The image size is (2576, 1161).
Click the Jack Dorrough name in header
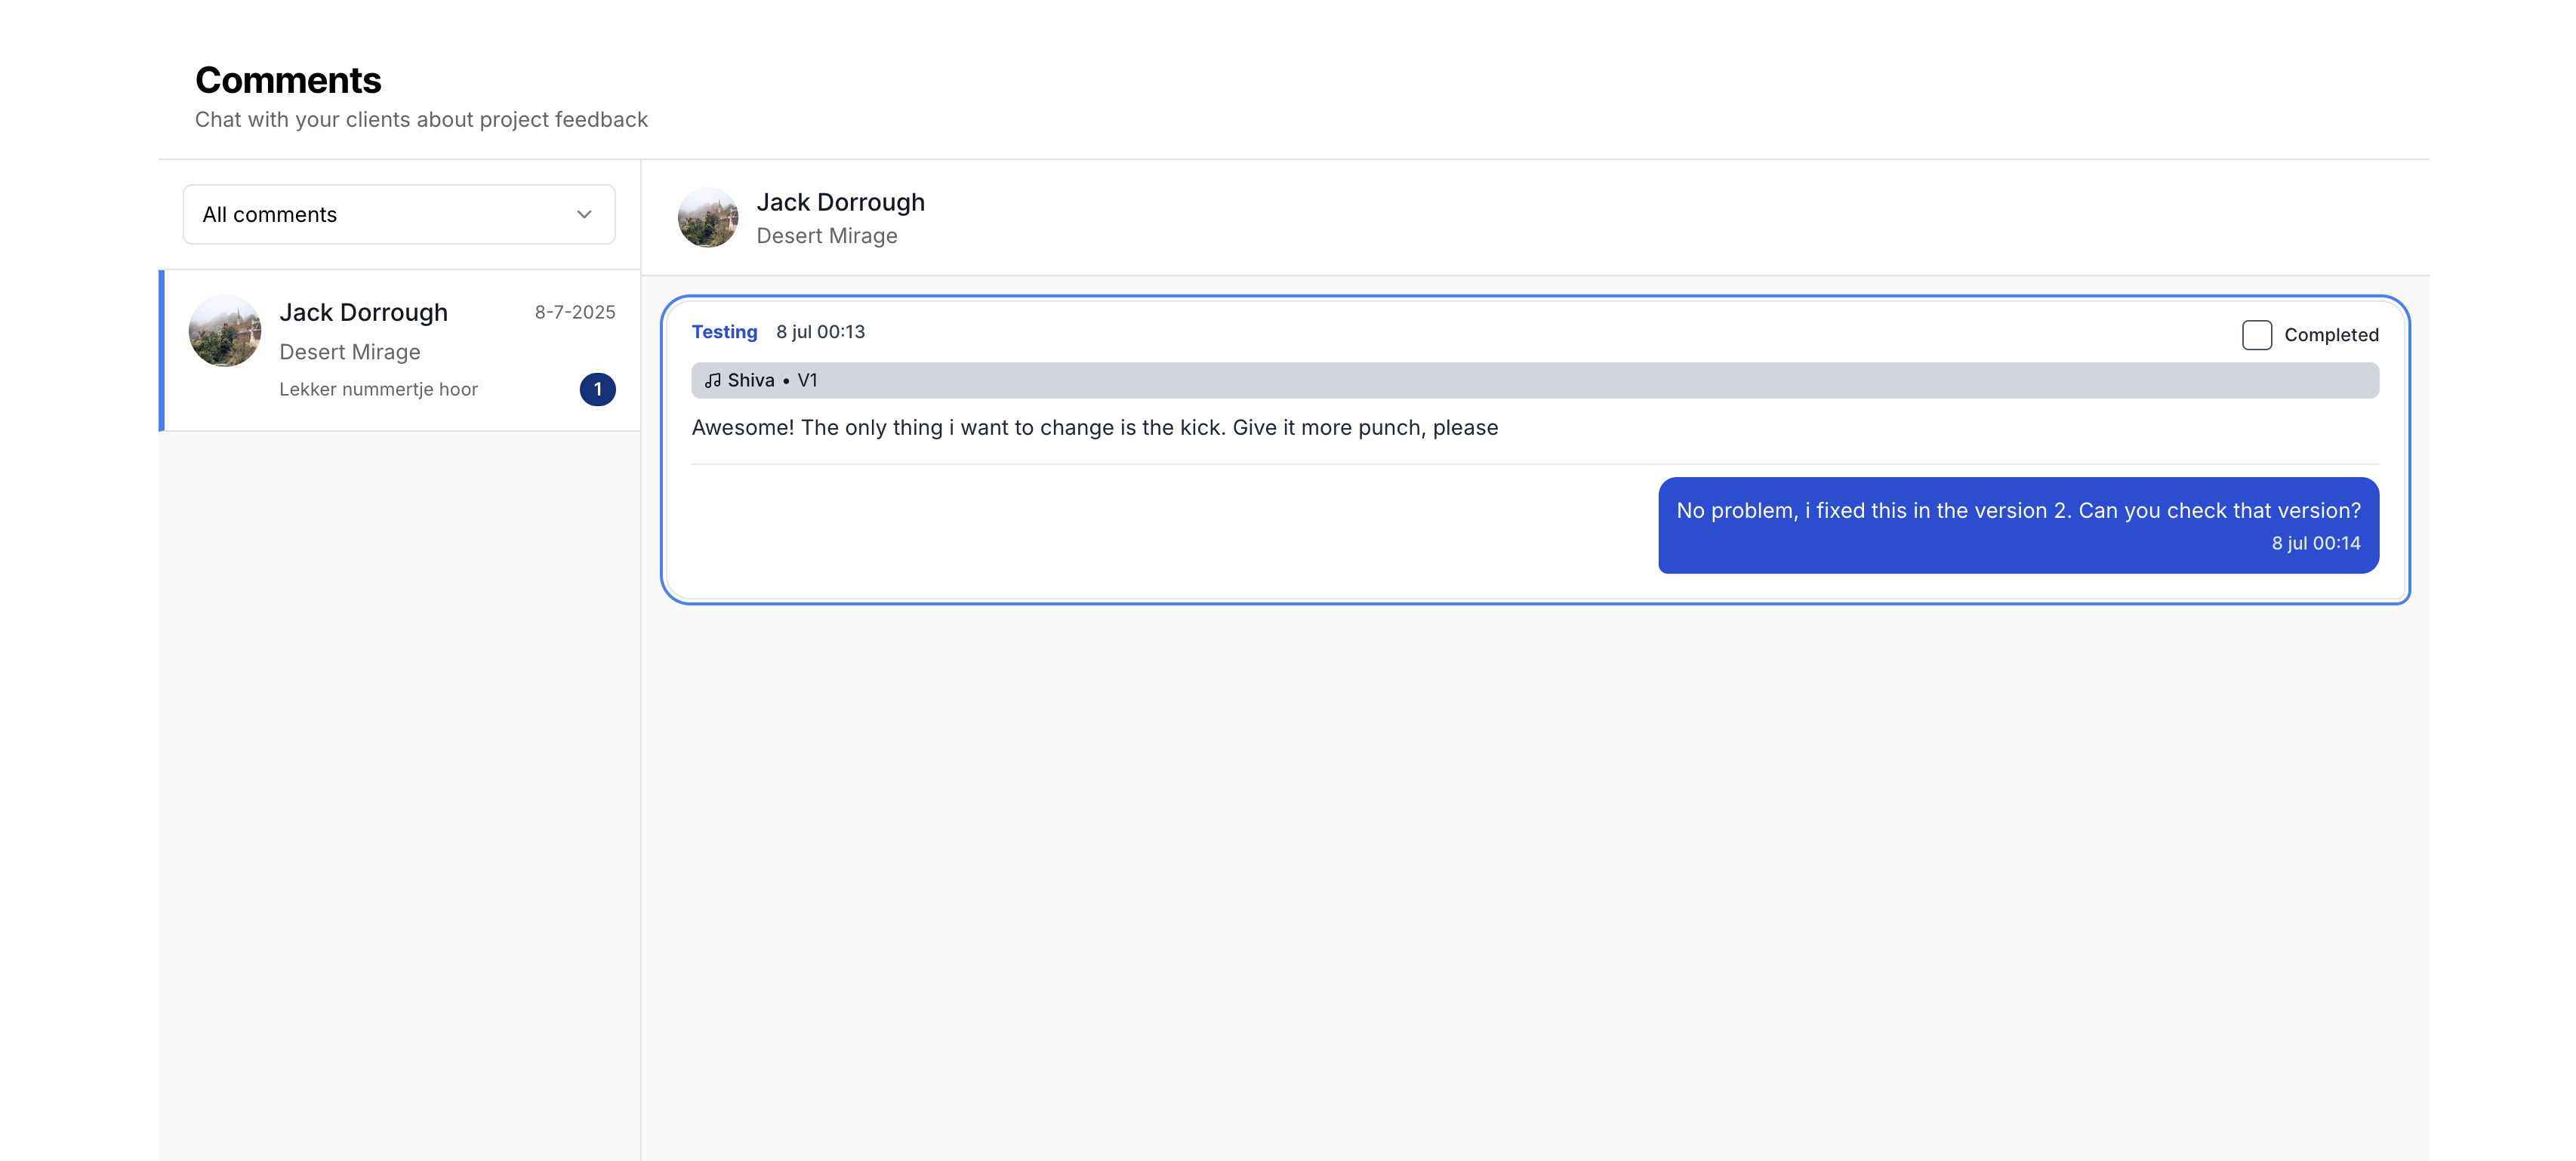(x=840, y=202)
